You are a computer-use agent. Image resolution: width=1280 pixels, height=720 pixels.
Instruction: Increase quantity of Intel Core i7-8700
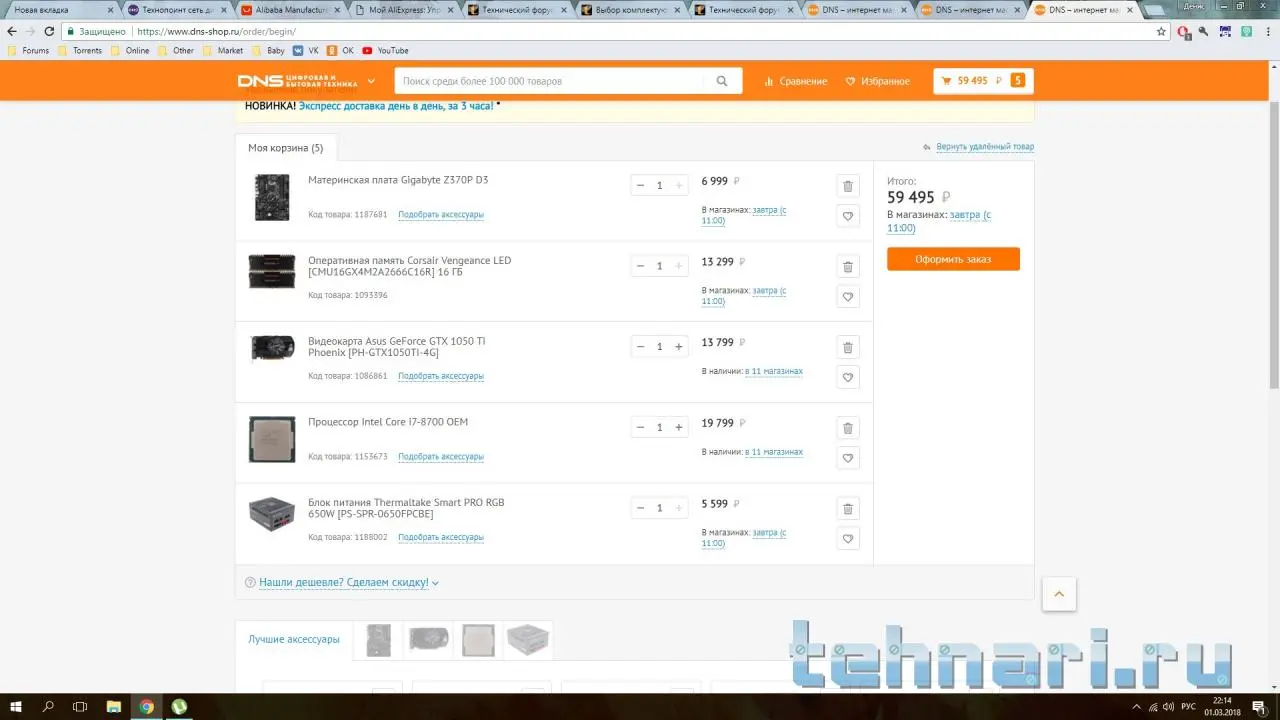(x=679, y=428)
